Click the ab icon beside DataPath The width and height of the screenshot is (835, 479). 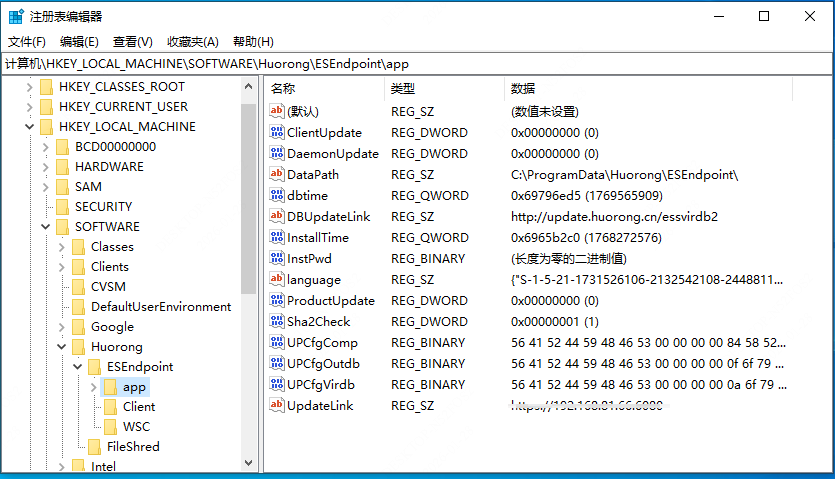click(x=276, y=174)
